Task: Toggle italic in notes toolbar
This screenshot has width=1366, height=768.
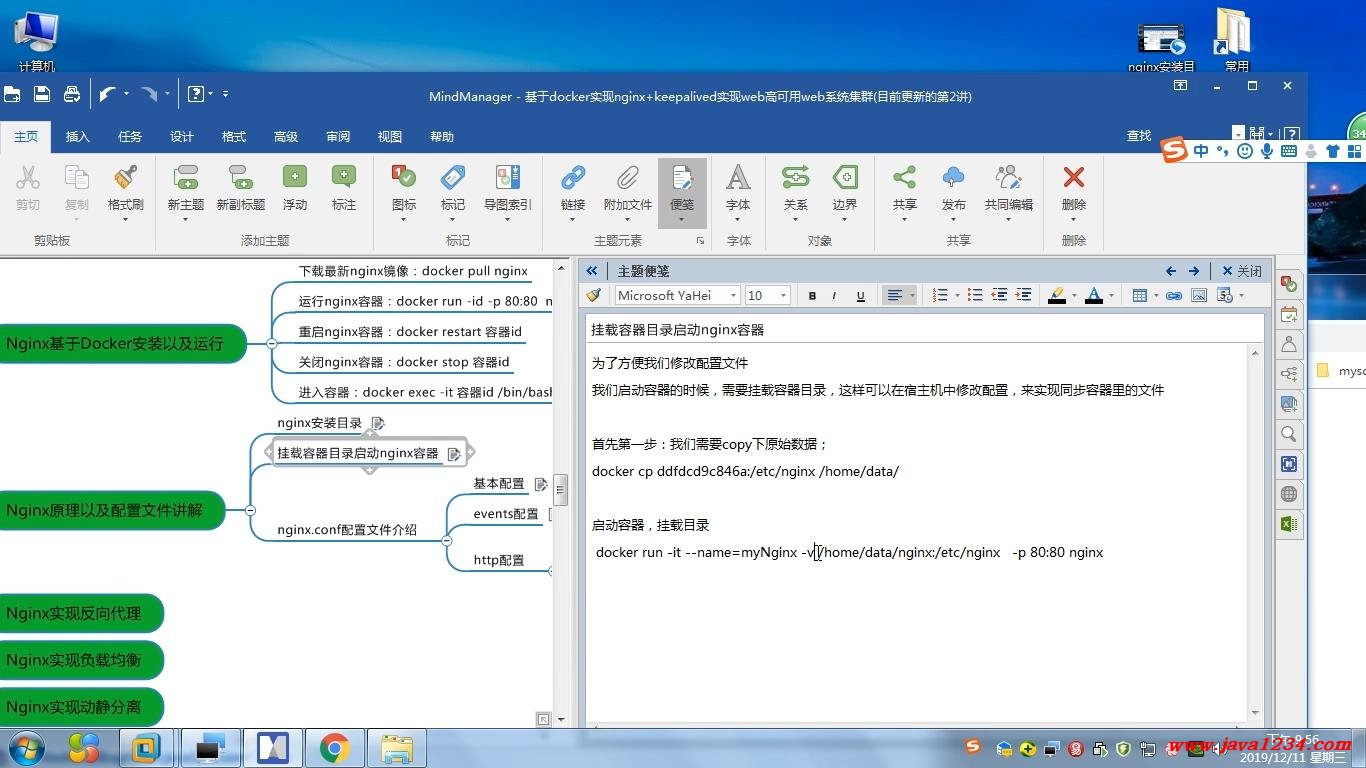Action: pos(835,295)
